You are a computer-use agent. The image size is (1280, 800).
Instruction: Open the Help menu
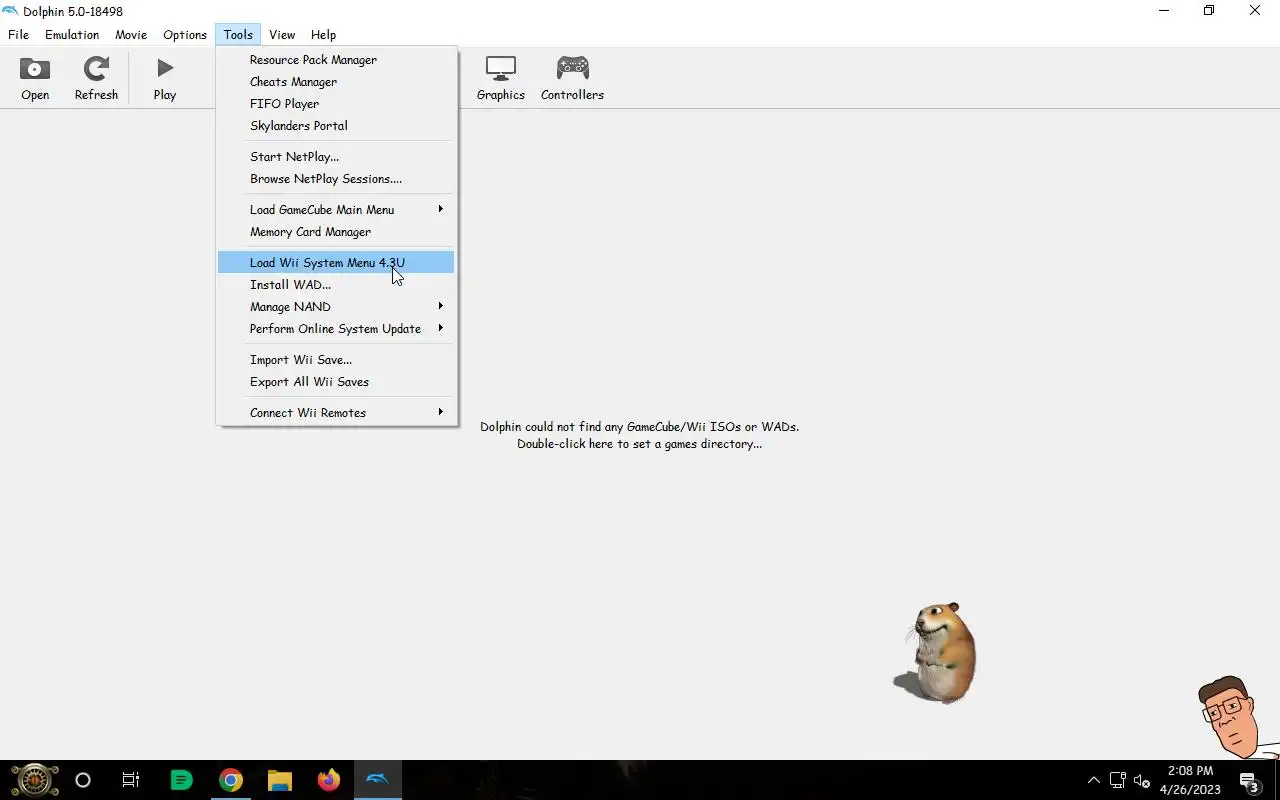(x=323, y=34)
